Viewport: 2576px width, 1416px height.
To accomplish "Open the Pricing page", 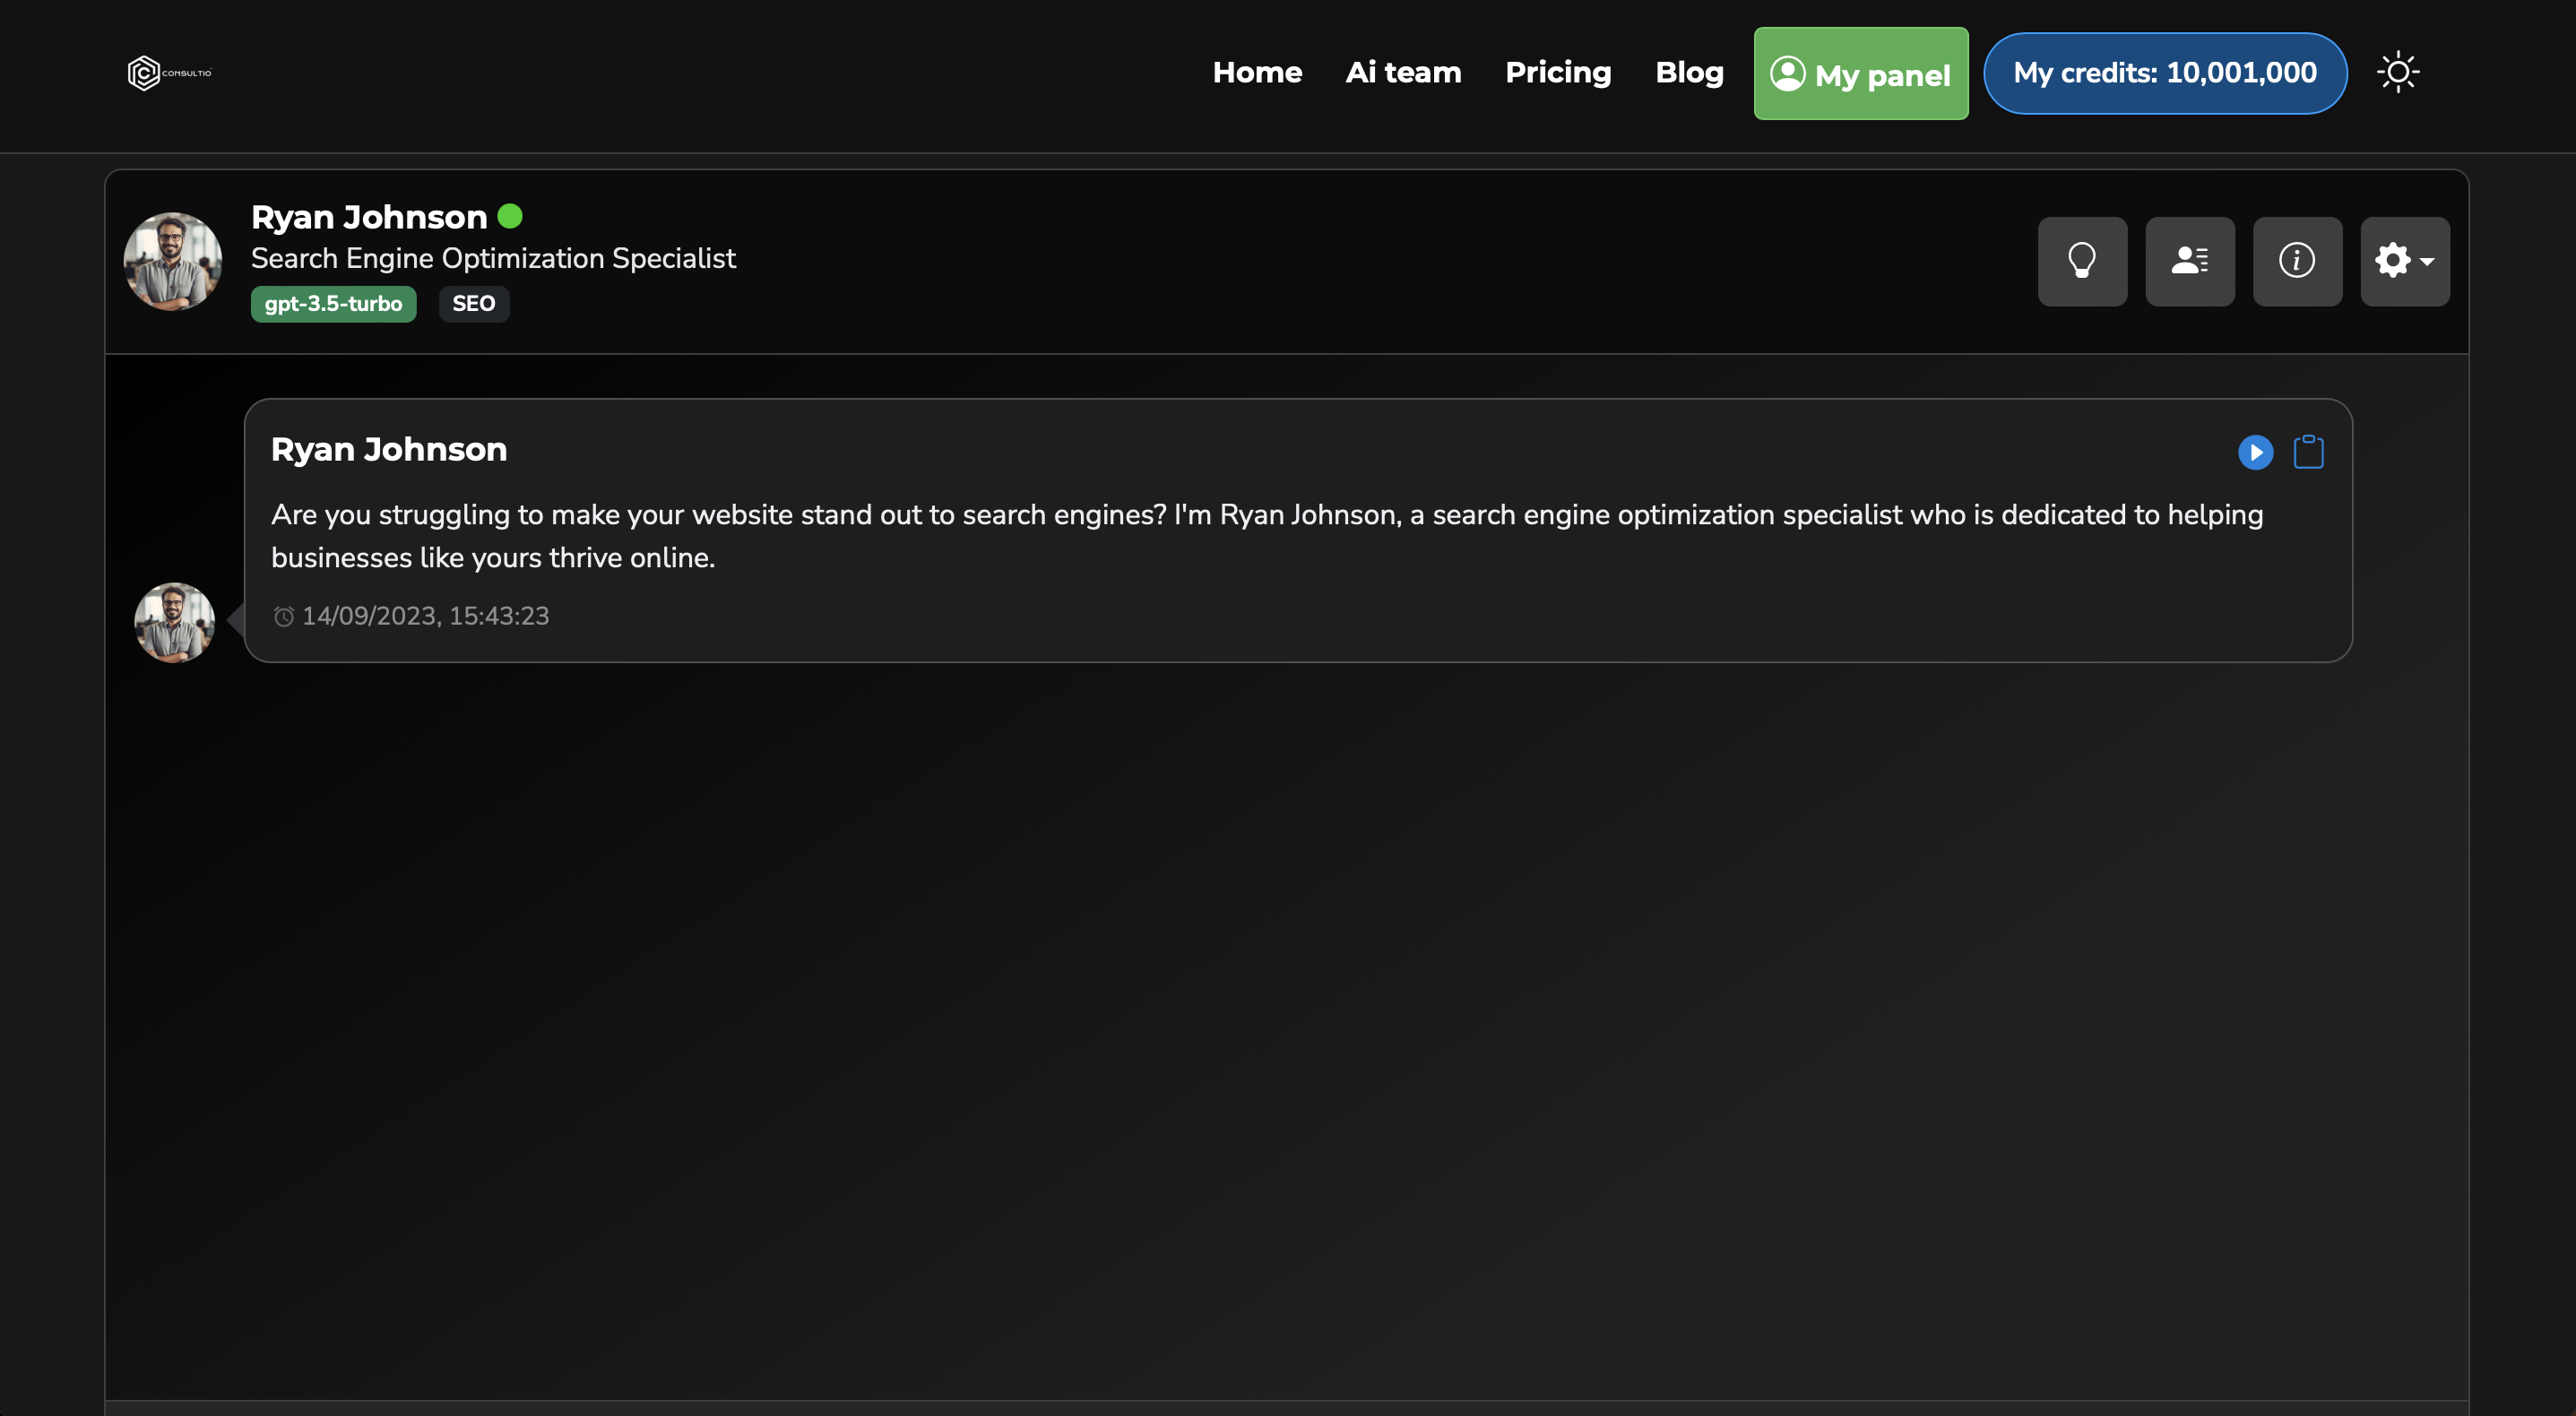I will 1558,72.
